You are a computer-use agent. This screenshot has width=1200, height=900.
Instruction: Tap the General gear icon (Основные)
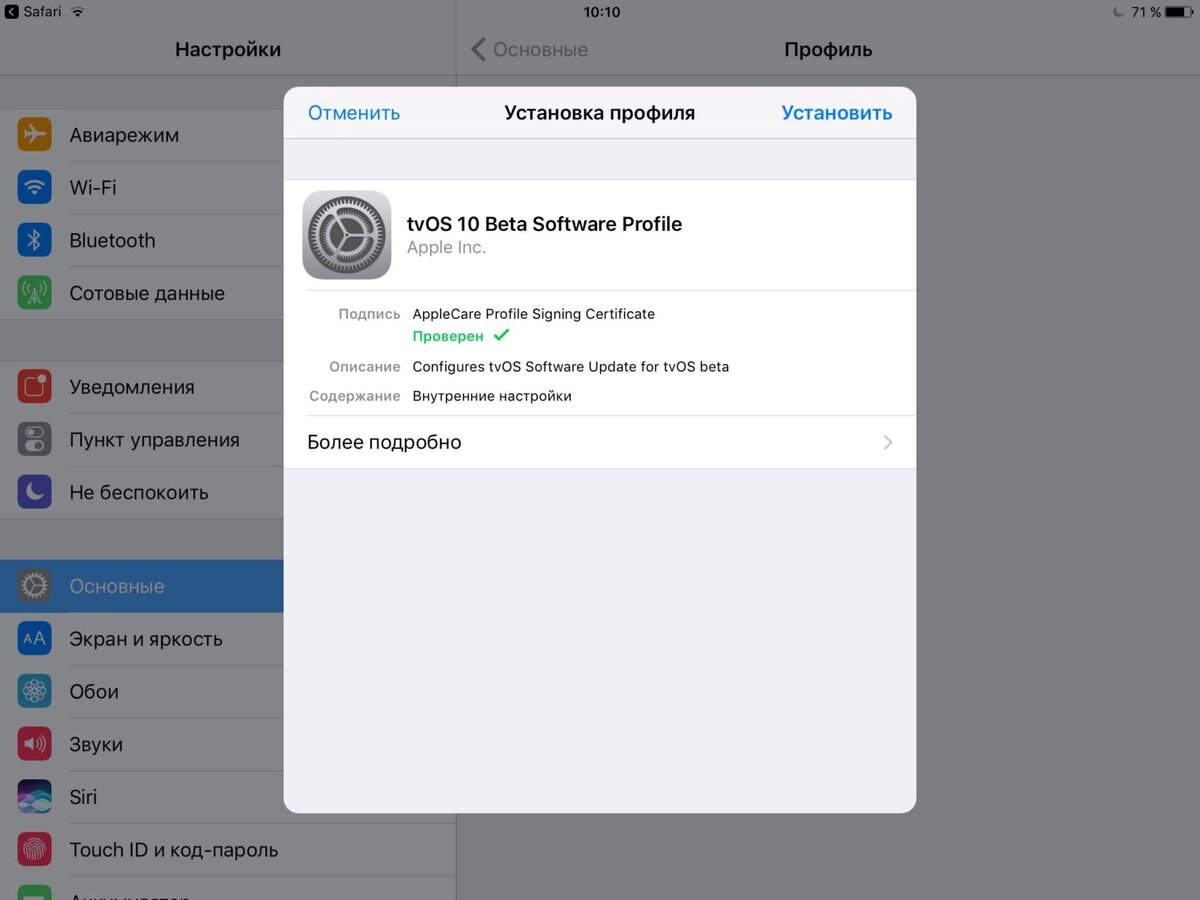(x=34, y=586)
